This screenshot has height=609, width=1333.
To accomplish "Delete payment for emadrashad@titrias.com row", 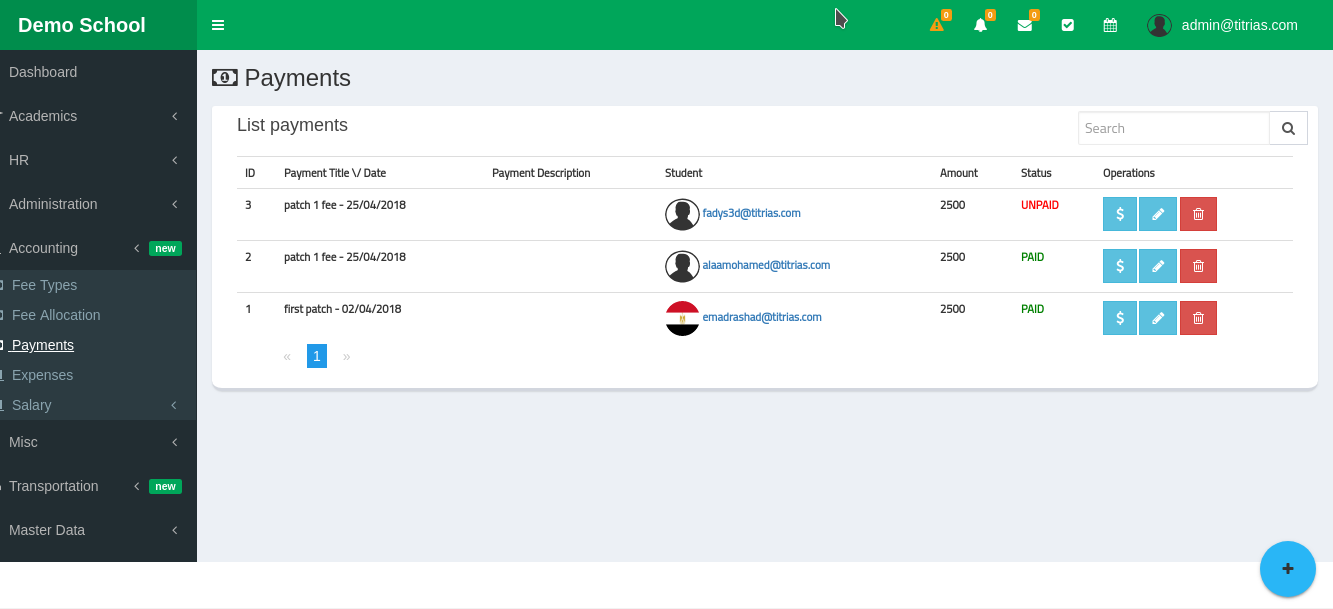I will click(x=1198, y=318).
